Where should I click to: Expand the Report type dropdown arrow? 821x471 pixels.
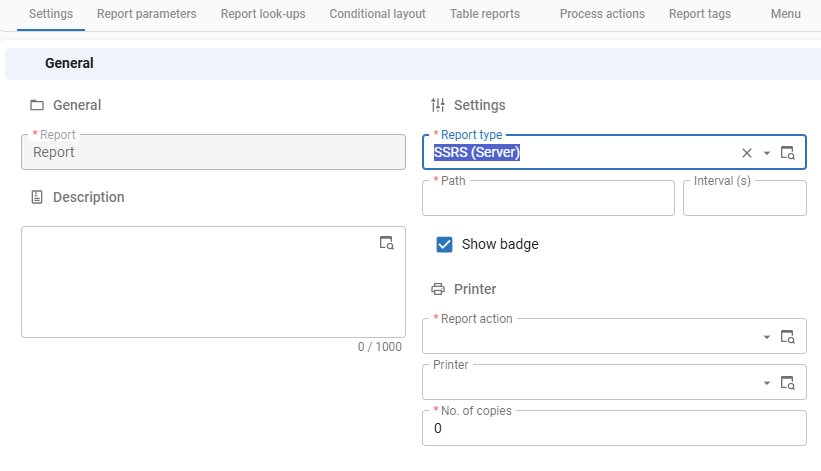pyautogui.click(x=767, y=153)
